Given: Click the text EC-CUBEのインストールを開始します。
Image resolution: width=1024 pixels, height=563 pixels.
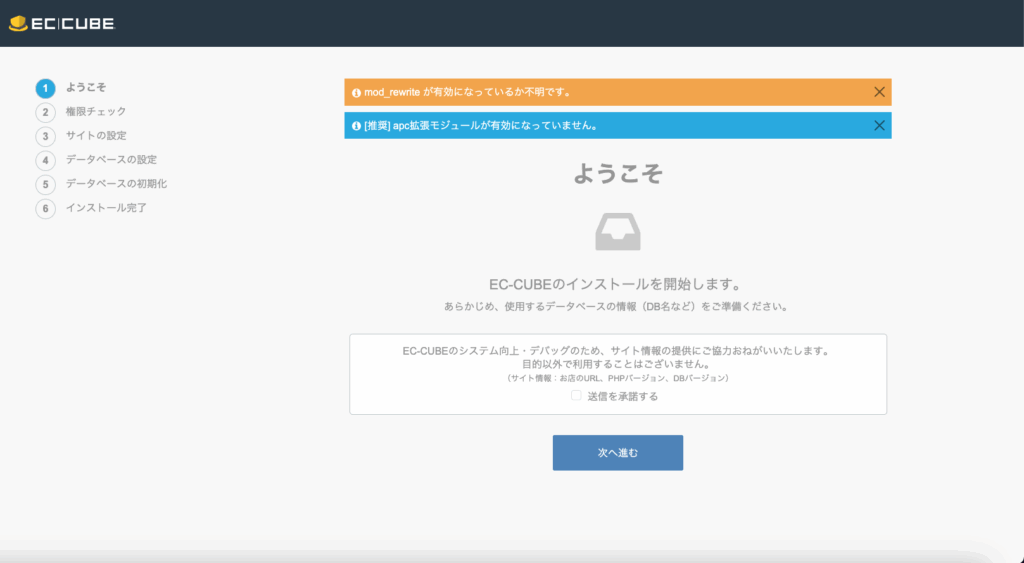Looking at the screenshot, I should [x=616, y=285].
